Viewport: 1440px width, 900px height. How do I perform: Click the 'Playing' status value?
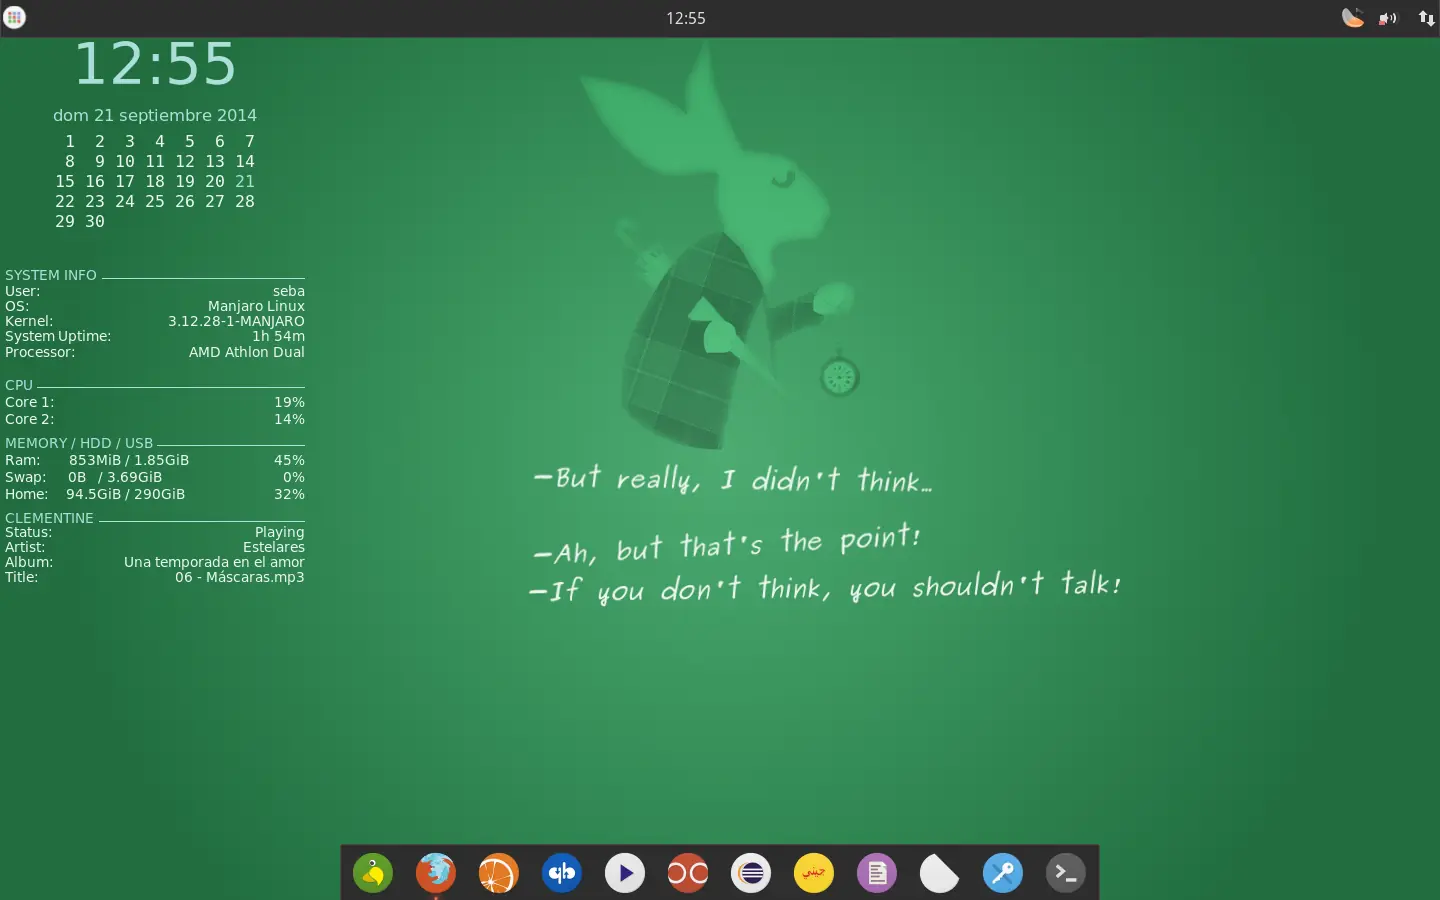click(279, 532)
